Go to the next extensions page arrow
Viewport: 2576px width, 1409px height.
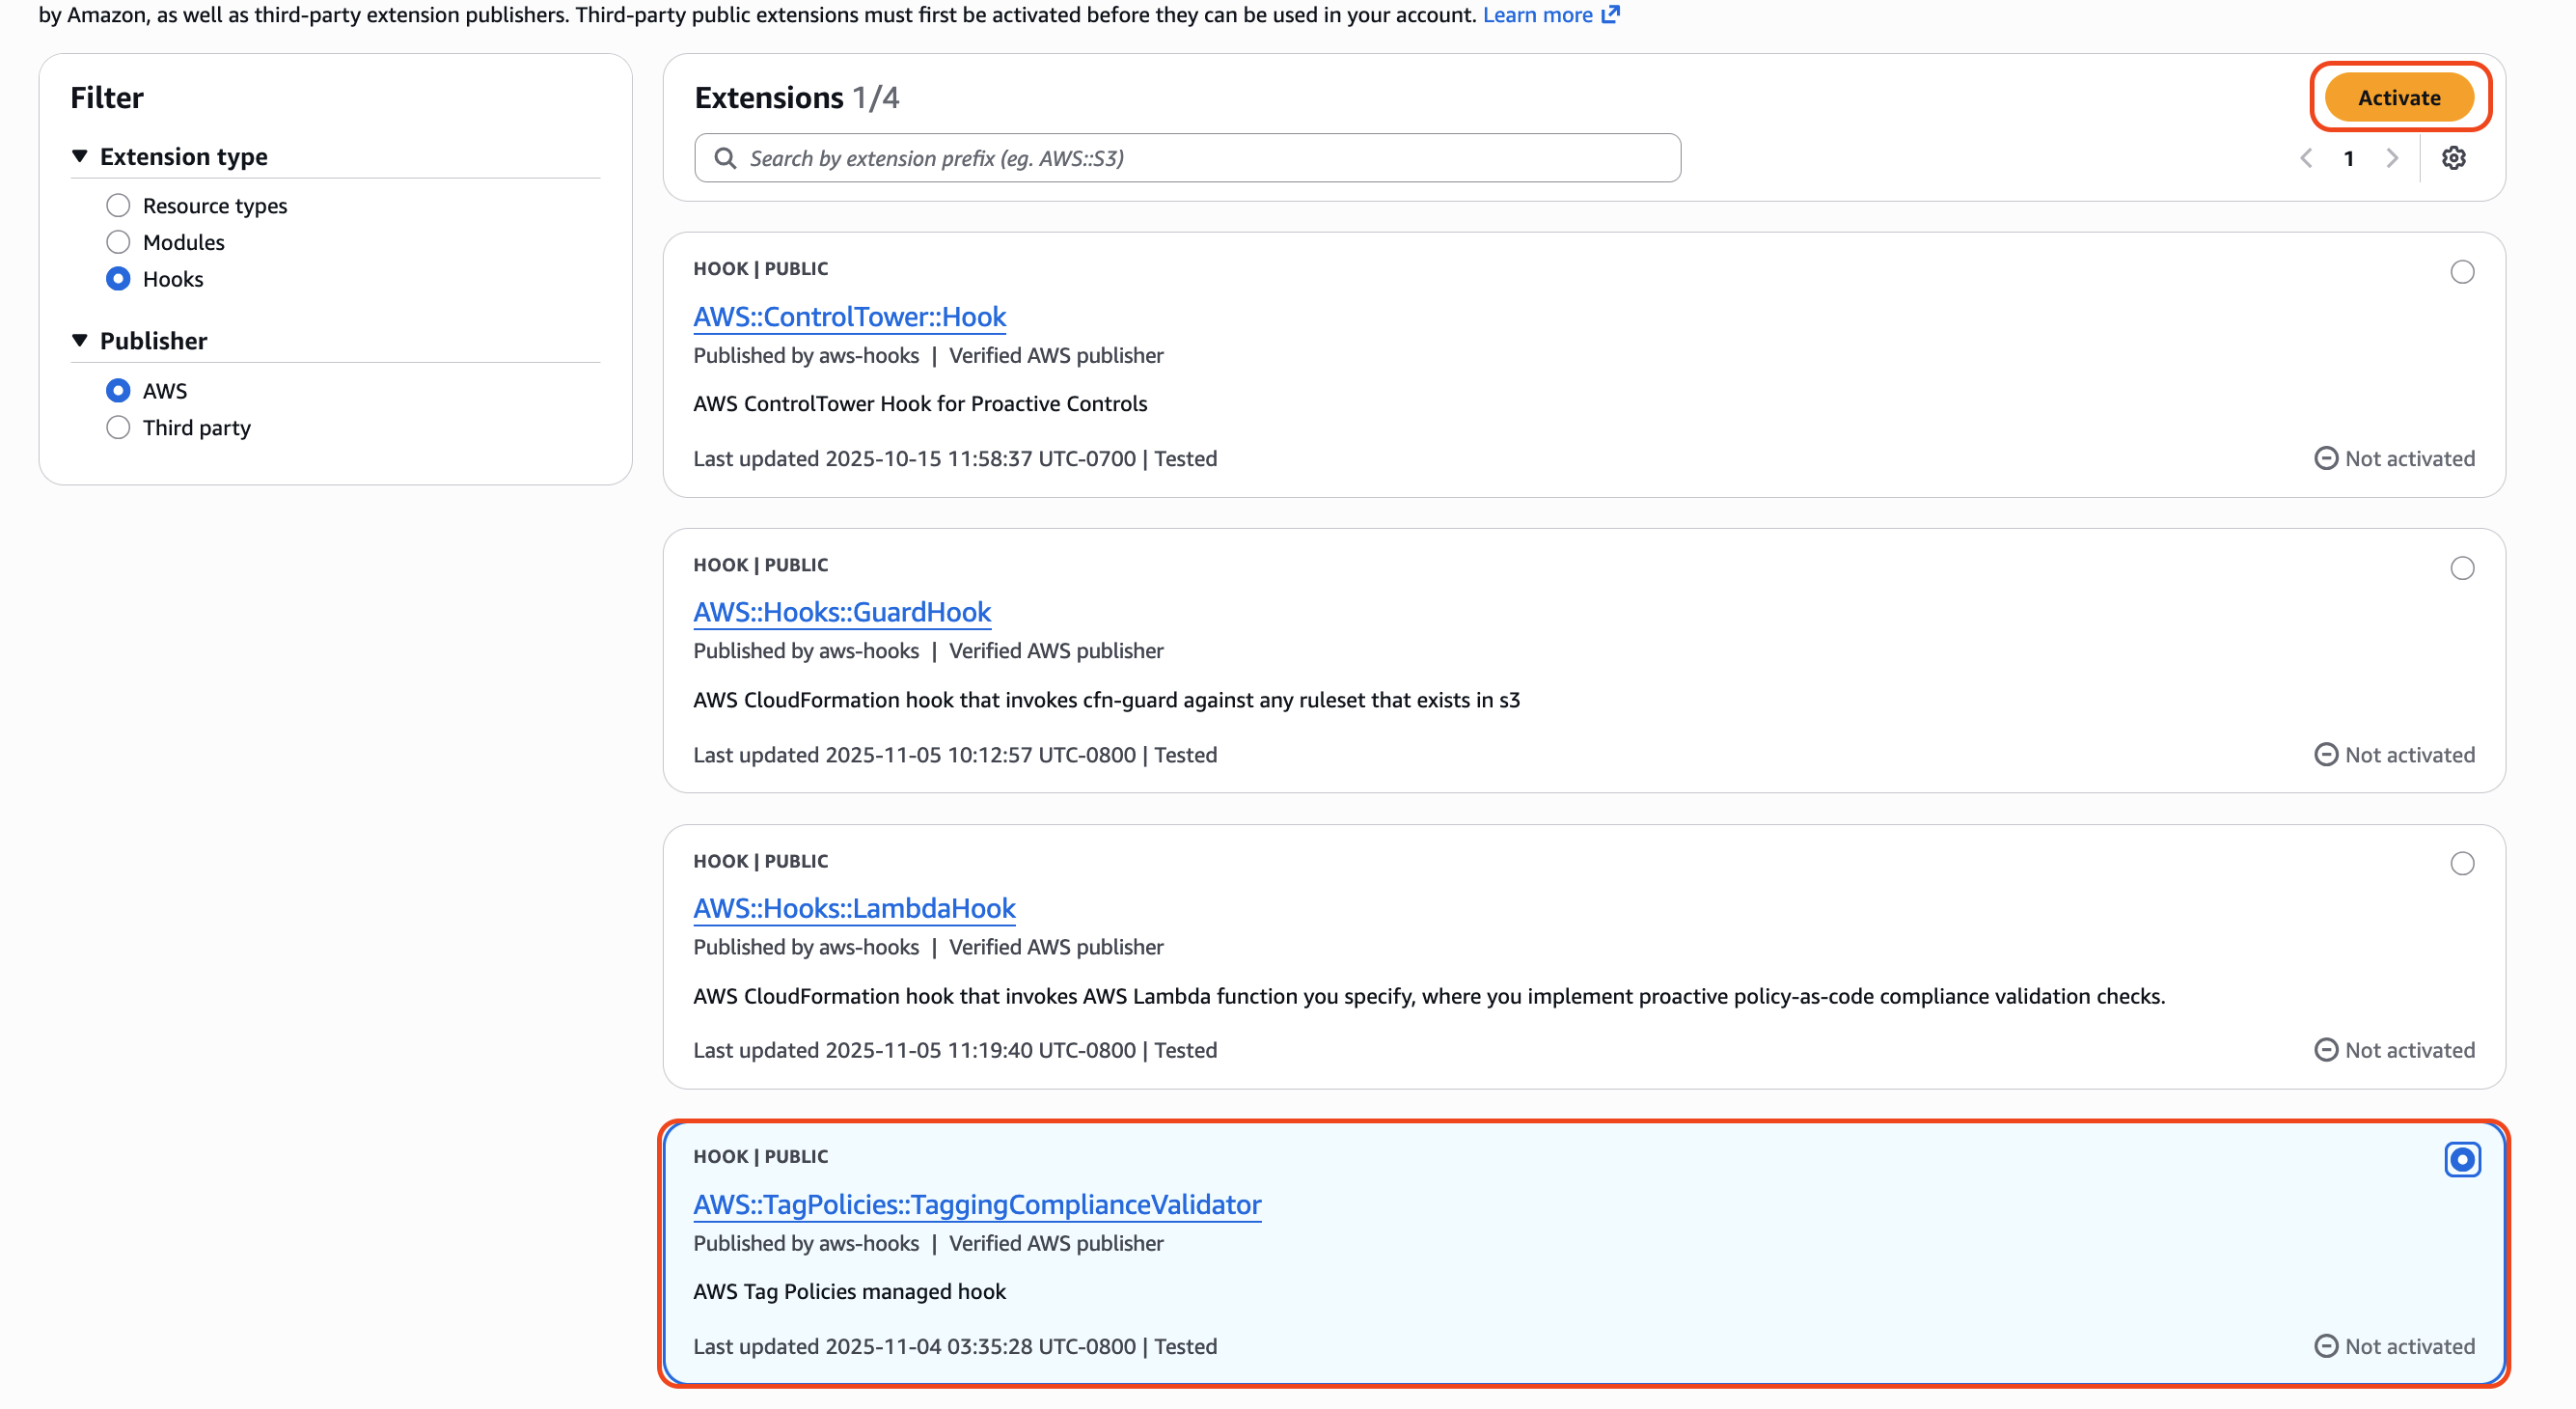tap(2392, 157)
